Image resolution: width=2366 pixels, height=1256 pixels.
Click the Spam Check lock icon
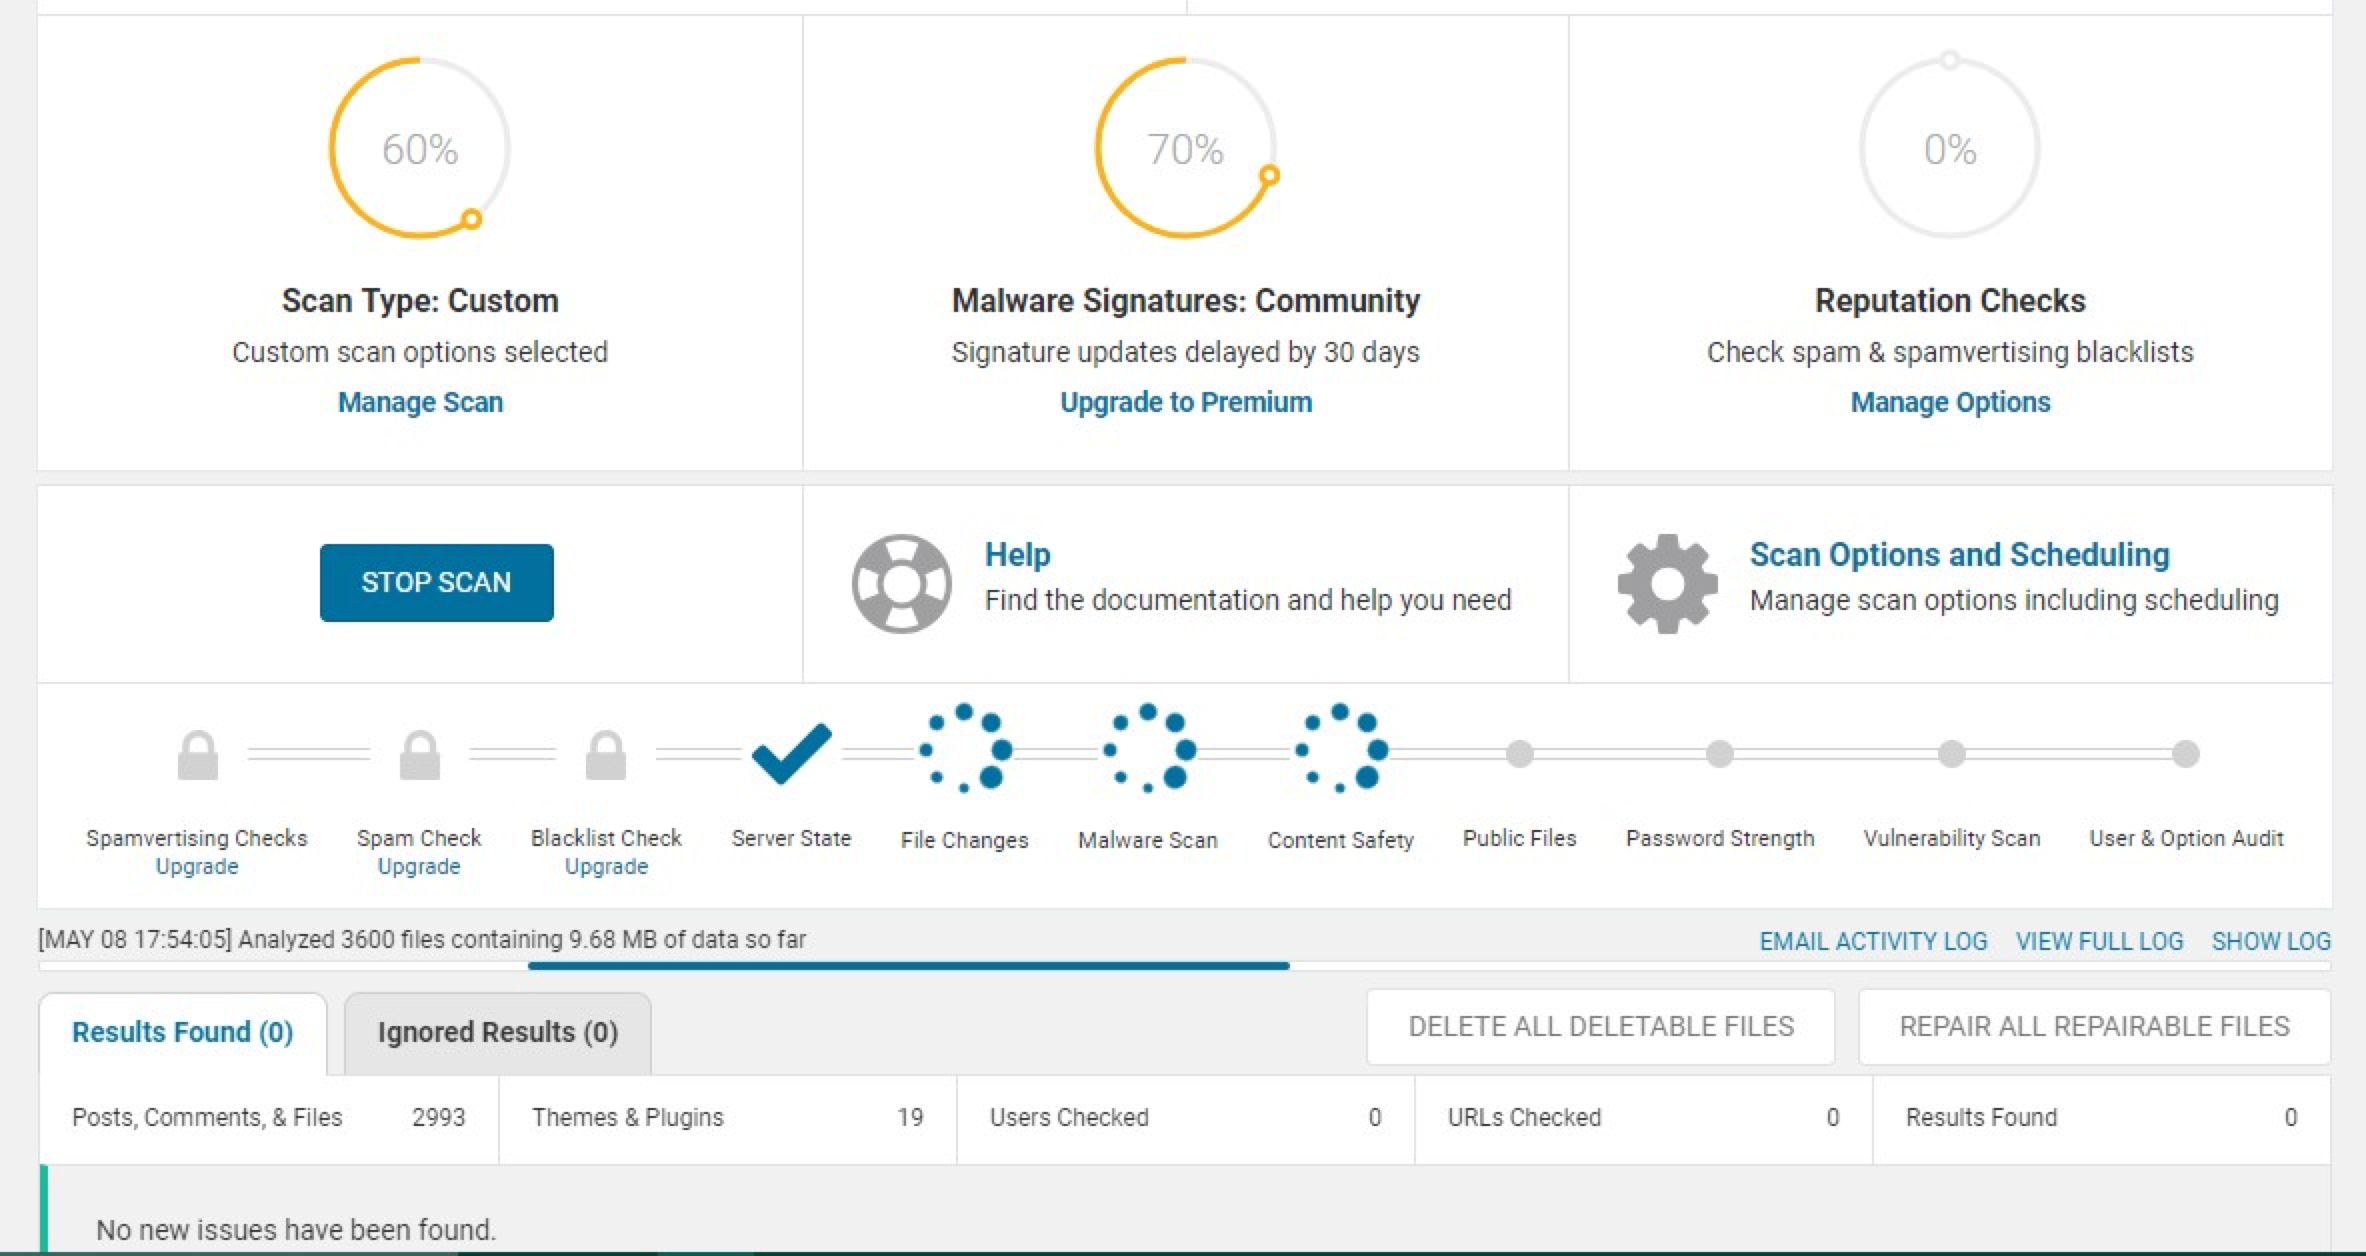pyautogui.click(x=419, y=755)
